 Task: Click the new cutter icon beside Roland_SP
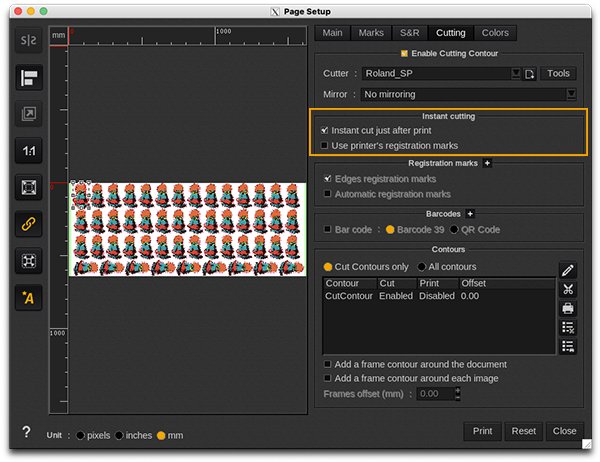pos(530,73)
